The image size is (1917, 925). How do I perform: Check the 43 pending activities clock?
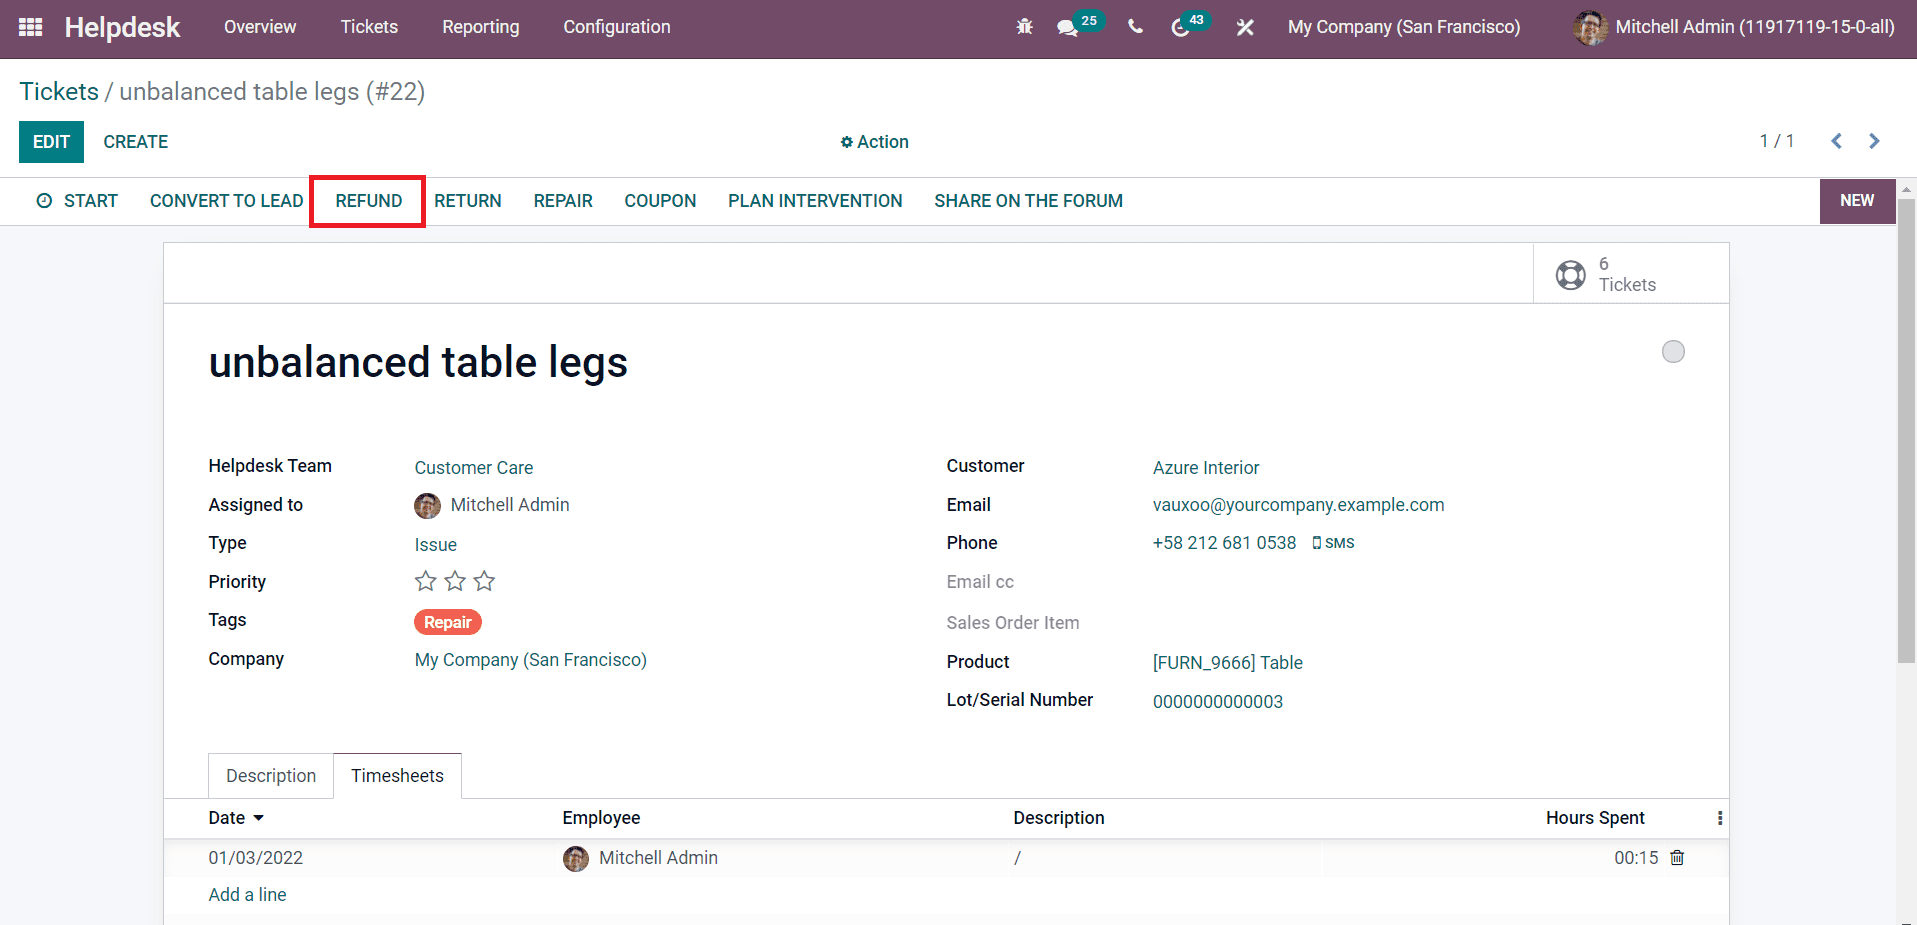1181,28
